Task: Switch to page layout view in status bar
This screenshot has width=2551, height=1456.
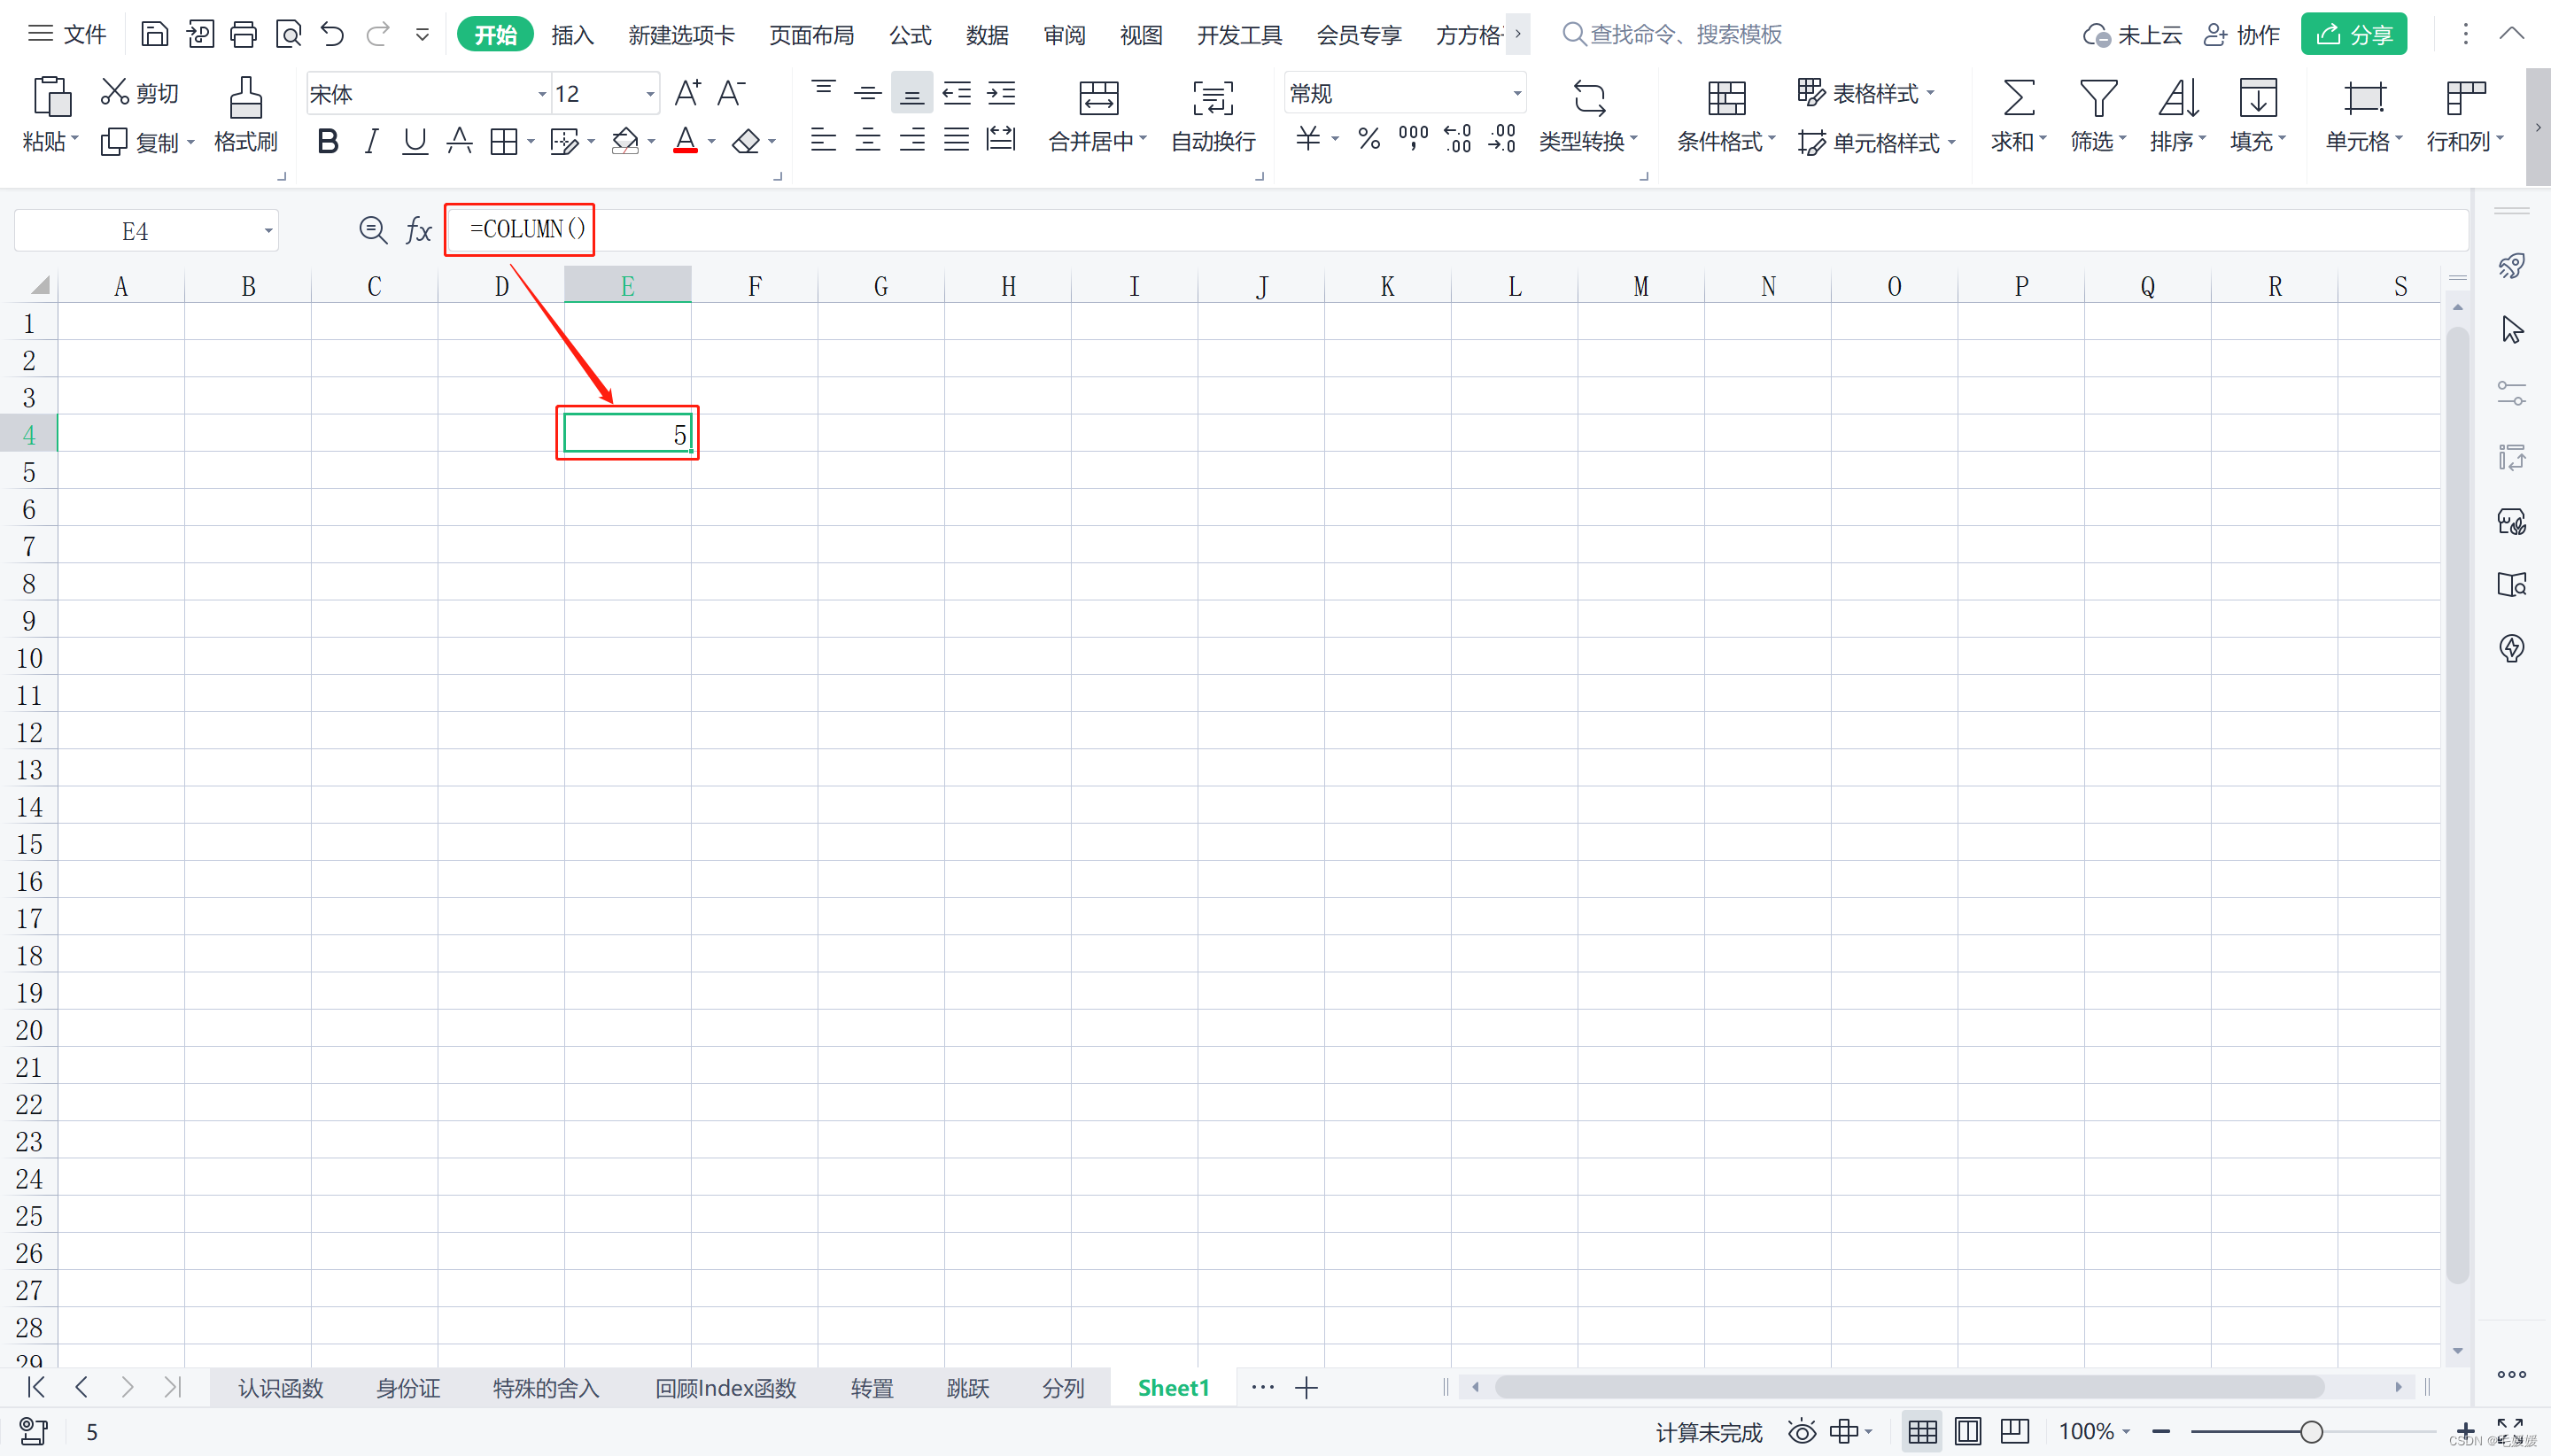Action: point(1967,1431)
